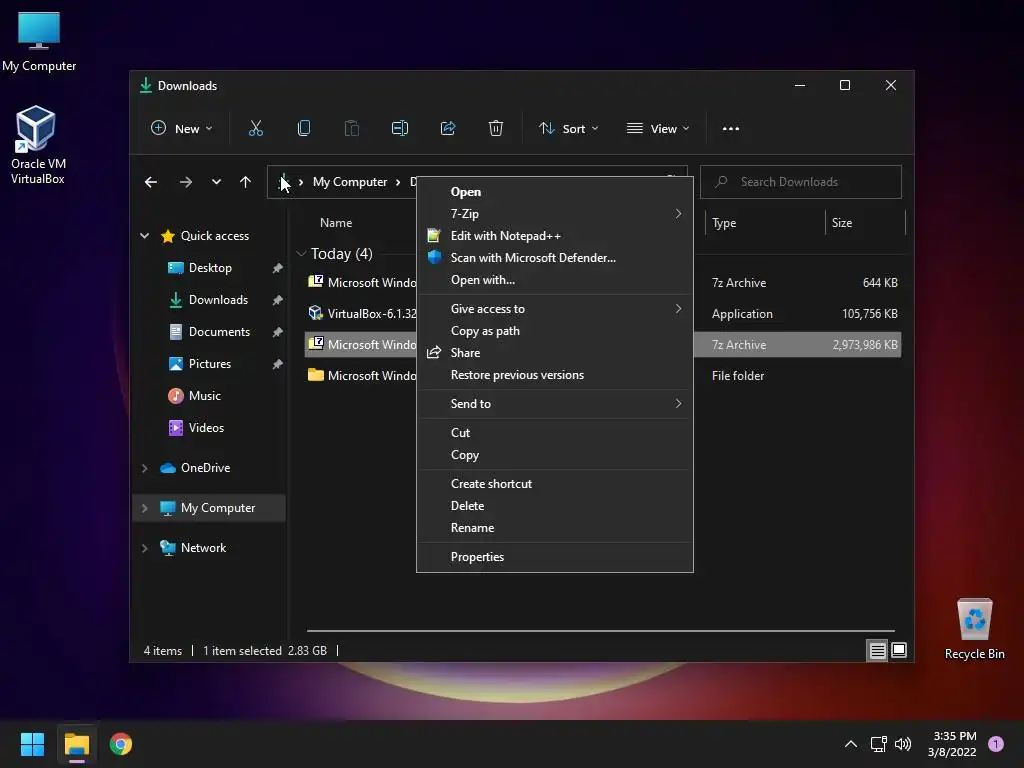Screen dimensions: 1024x768
Task: Click the Copy toolbar icon
Action: click(x=304, y=129)
